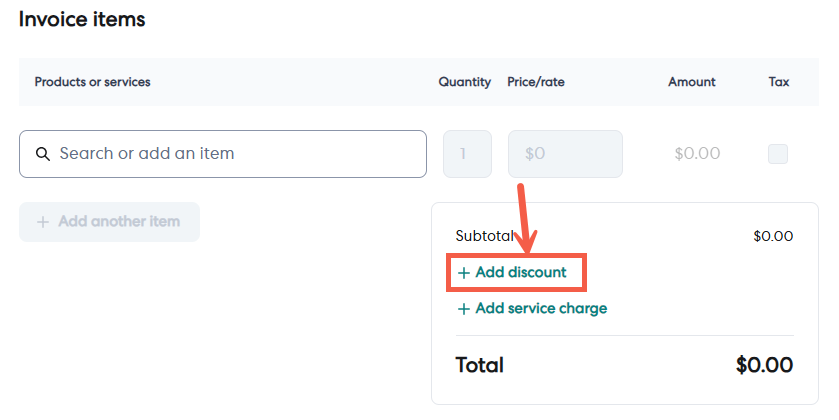
Task: Click the Subtotal value $0.00
Action: pyautogui.click(x=773, y=237)
